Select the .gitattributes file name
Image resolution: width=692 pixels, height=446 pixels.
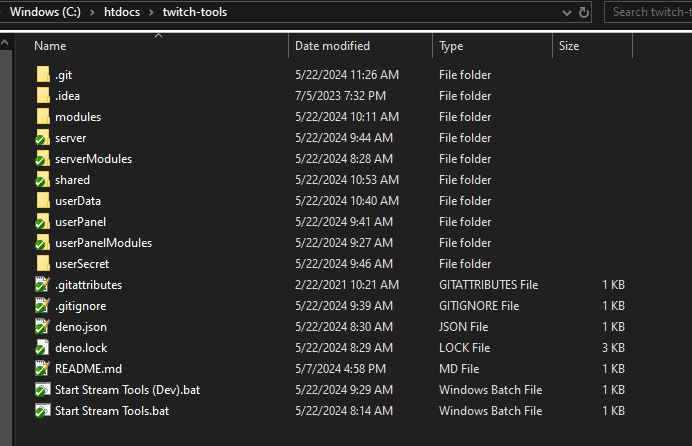coord(87,285)
